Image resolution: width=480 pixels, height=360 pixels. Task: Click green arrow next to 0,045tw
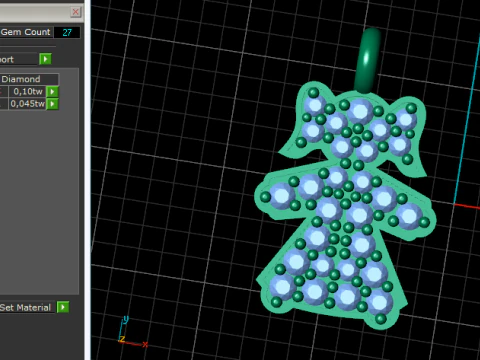pyautogui.click(x=52, y=104)
